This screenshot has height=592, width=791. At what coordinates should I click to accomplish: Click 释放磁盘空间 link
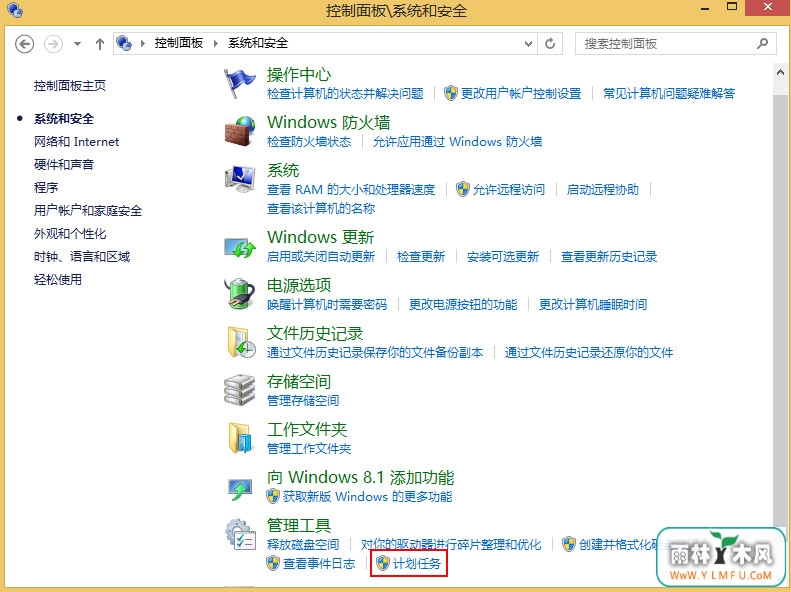point(303,545)
